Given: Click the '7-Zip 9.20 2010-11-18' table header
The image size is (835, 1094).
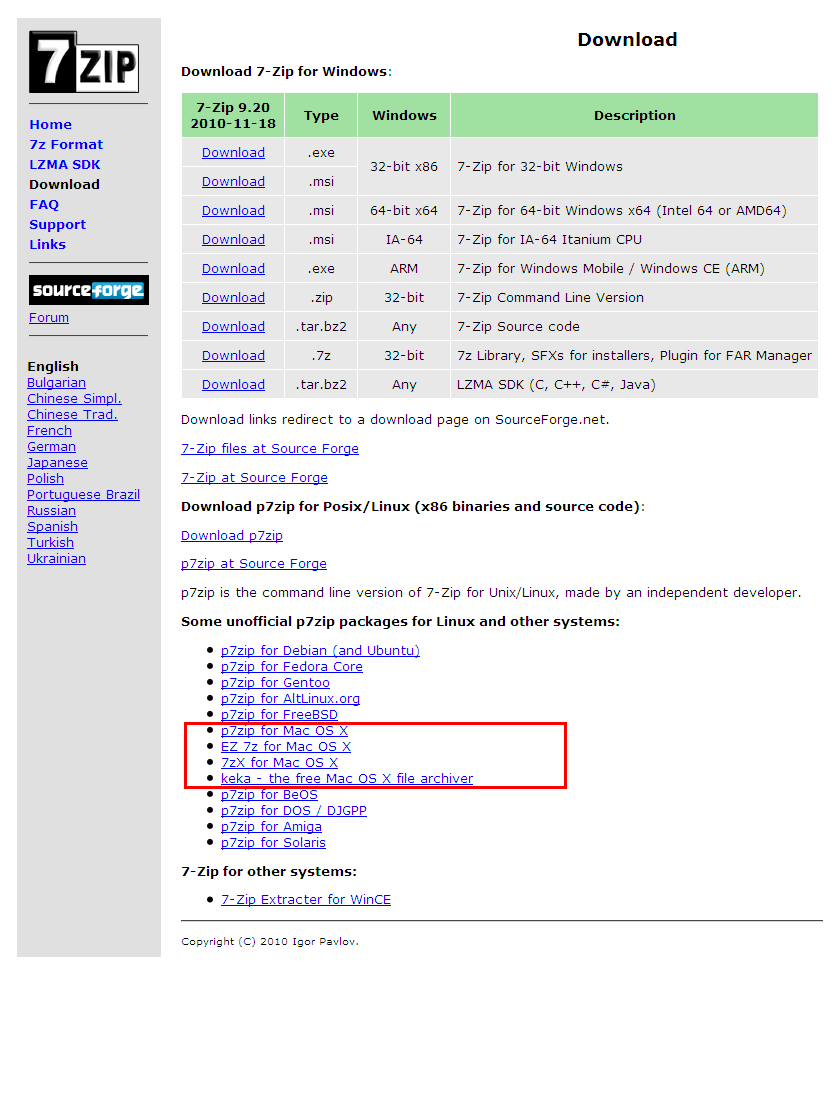Looking at the screenshot, I should [233, 116].
